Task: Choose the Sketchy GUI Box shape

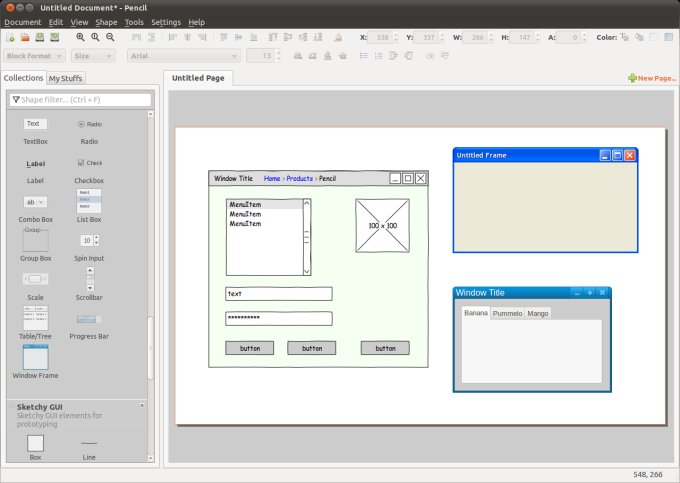Action: (35, 443)
